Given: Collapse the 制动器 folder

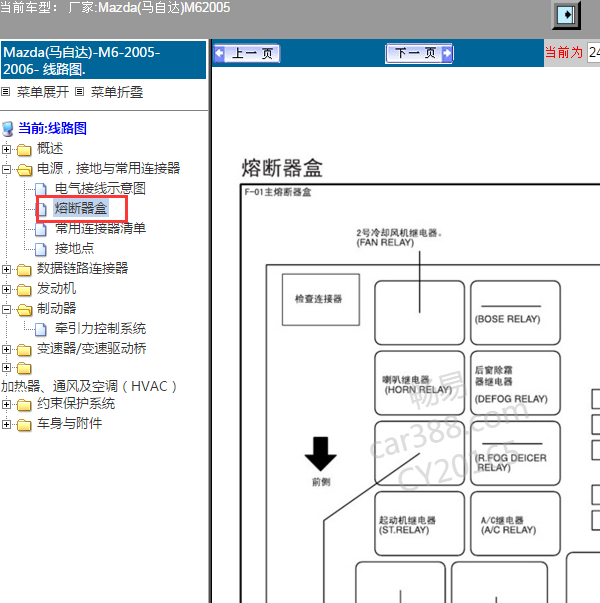Looking at the screenshot, I should pos(6,309).
